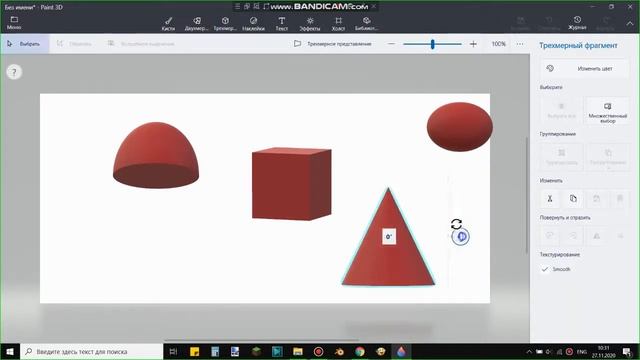Open the Меню folder menu
This screenshot has height=360, width=640.
point(14,23)
